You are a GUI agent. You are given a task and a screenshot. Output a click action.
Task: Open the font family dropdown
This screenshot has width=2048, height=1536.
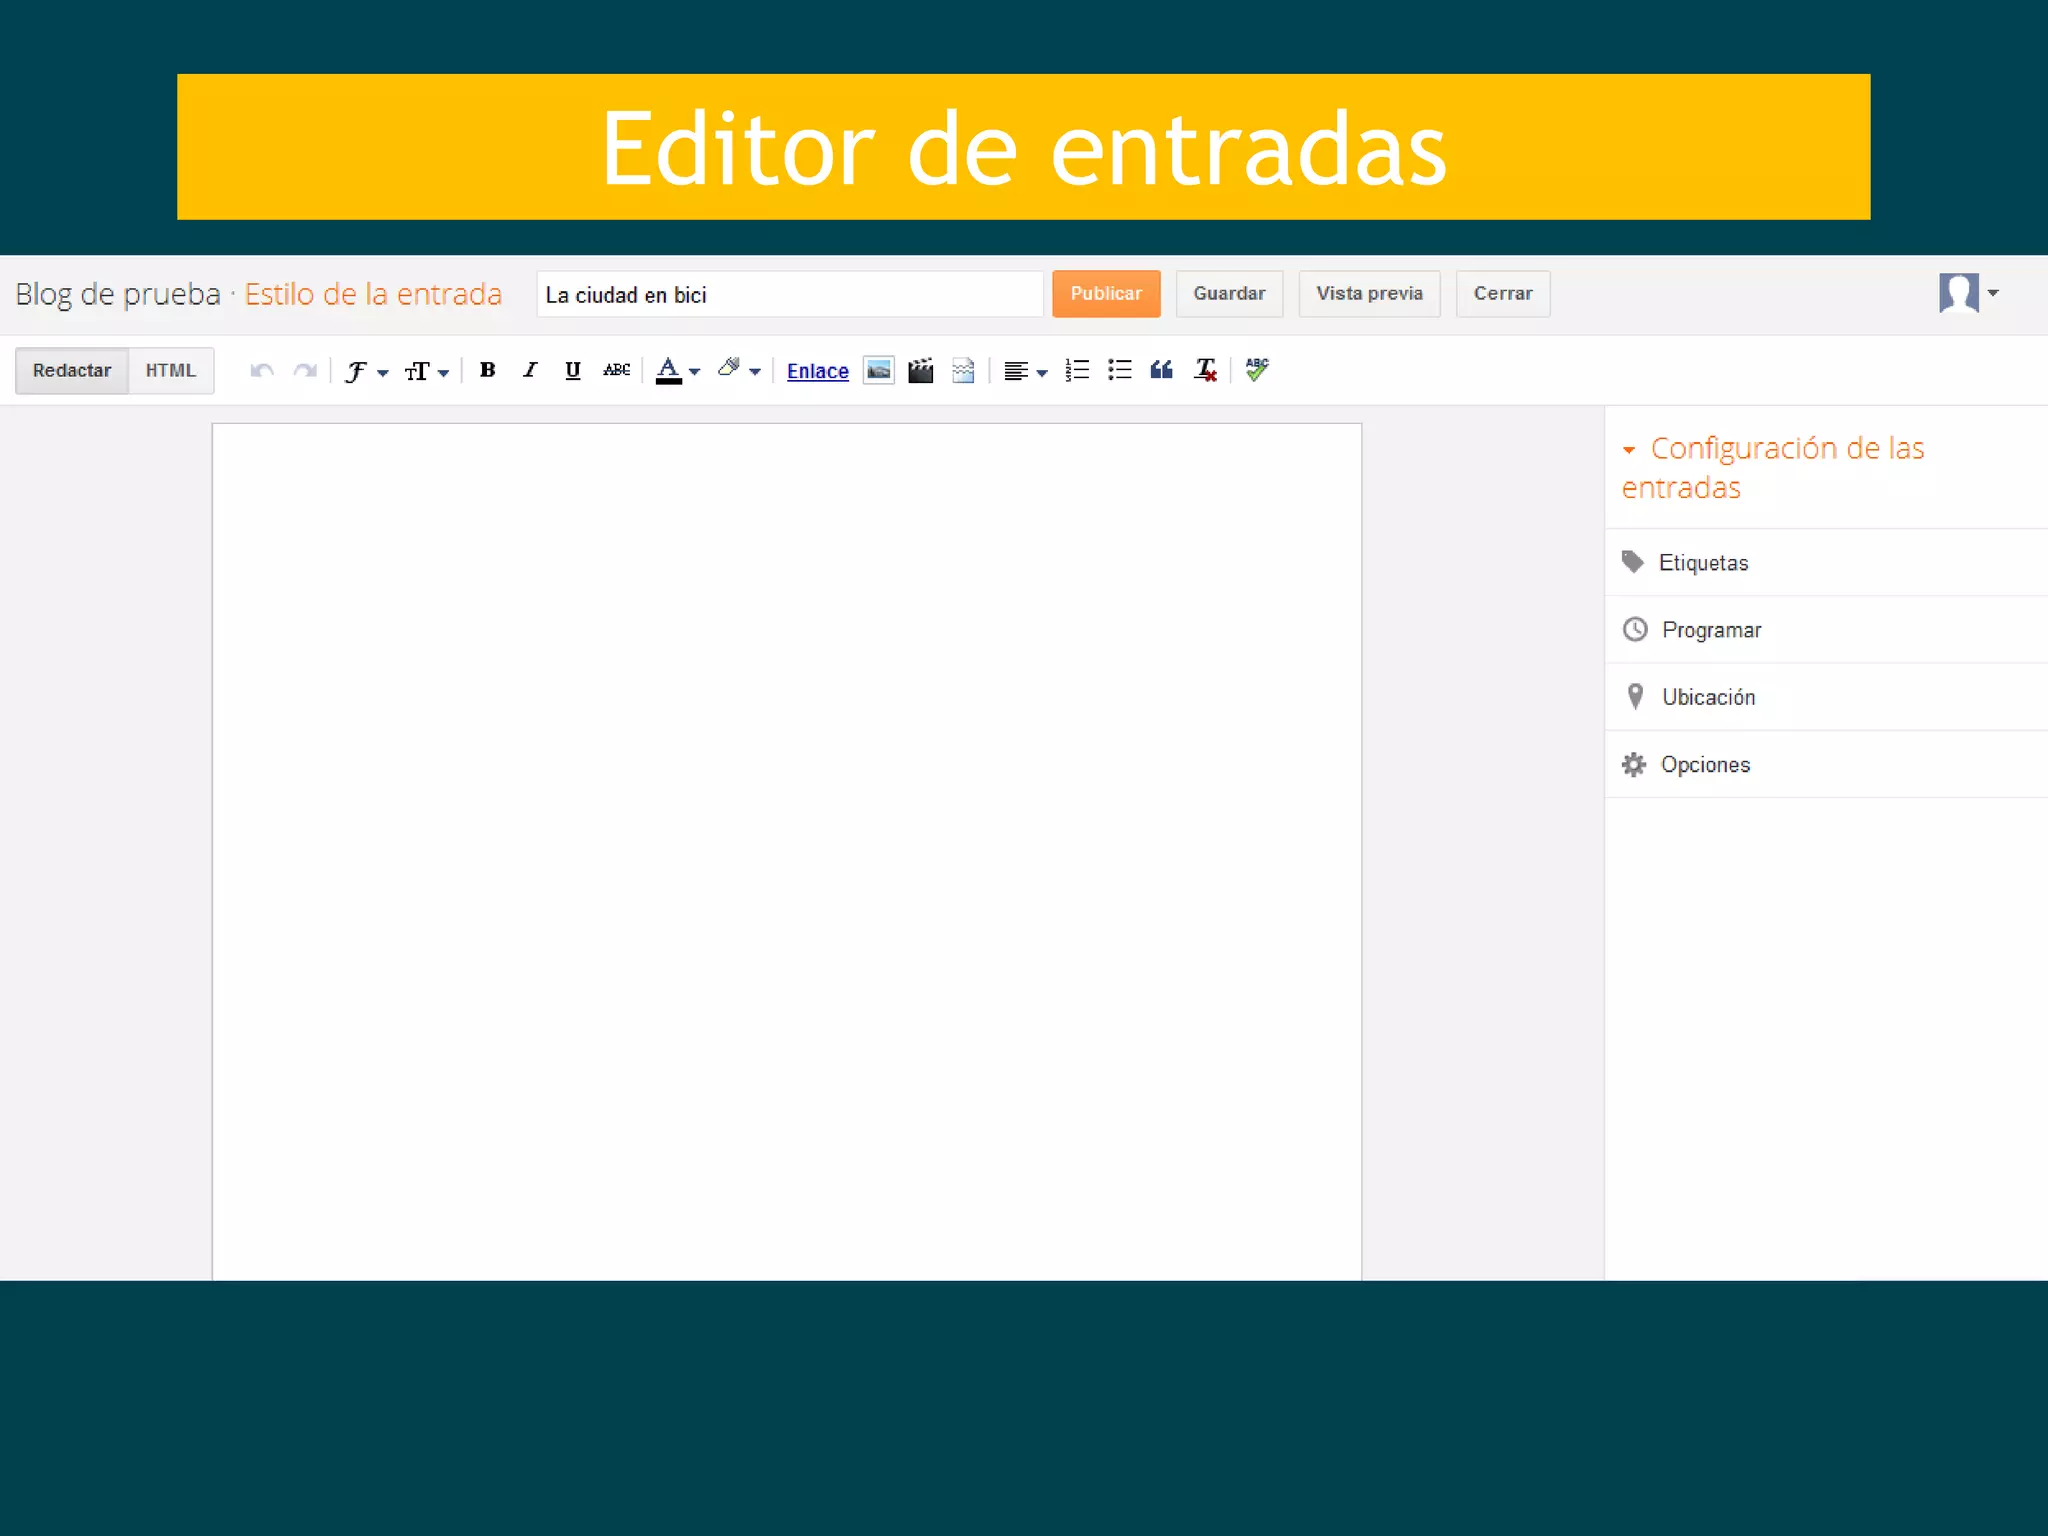(366, 371)
